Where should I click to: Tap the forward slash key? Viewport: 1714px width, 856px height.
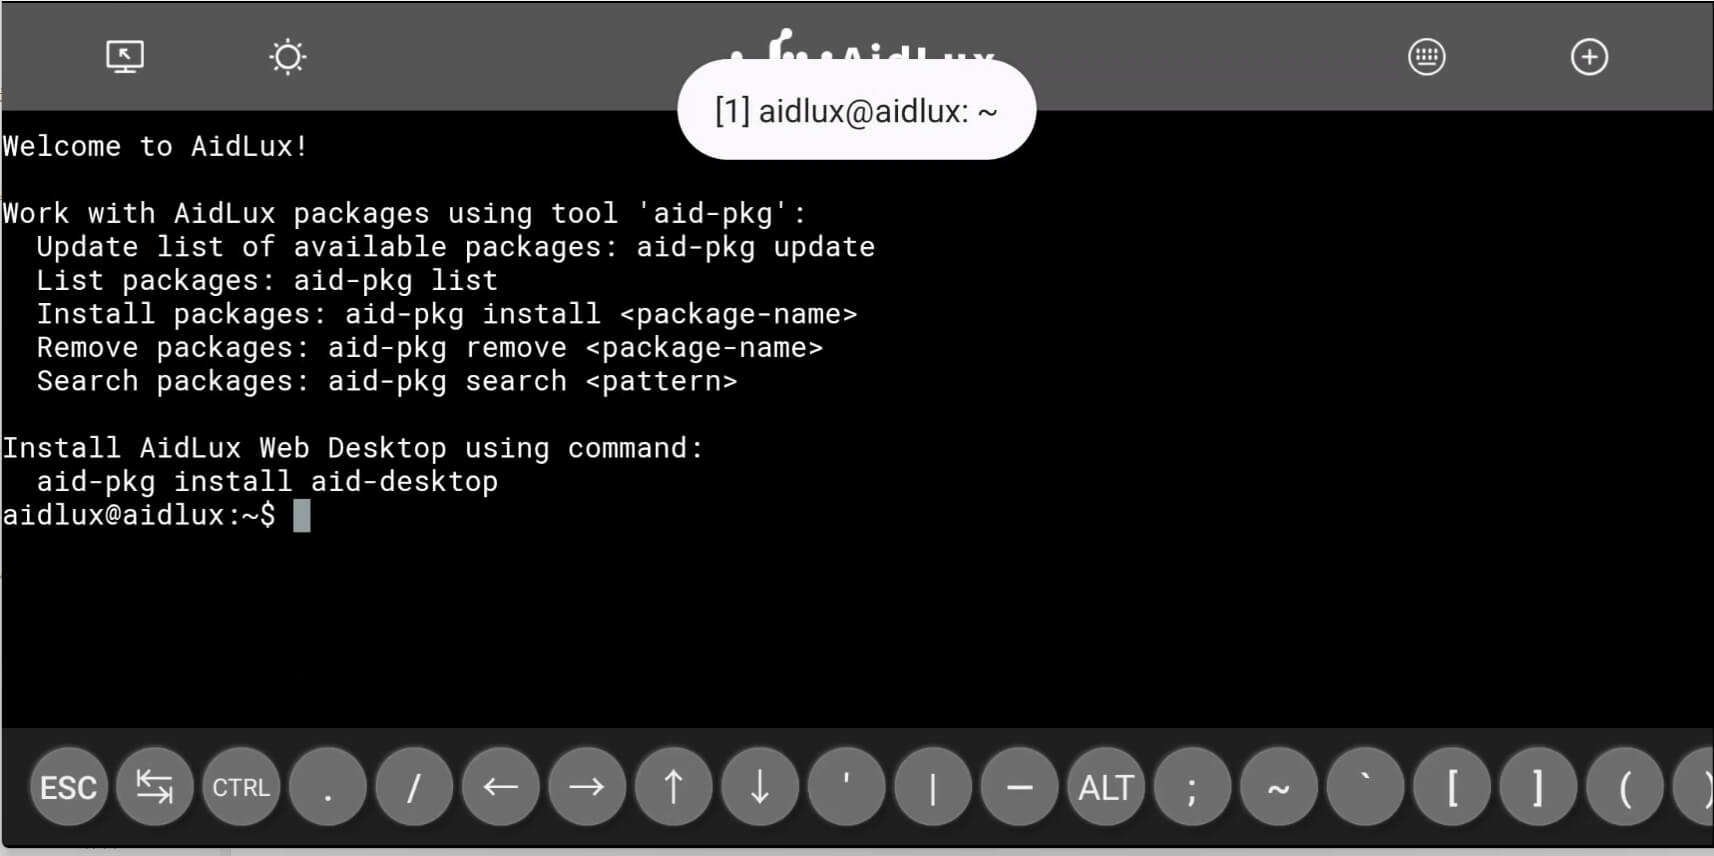click(414, 787)
